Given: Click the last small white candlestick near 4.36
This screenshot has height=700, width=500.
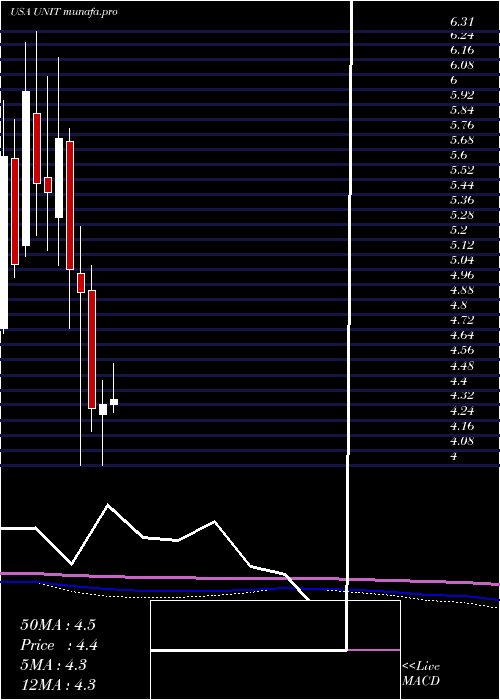Looking at the screenshot, I should coord(114,402).
